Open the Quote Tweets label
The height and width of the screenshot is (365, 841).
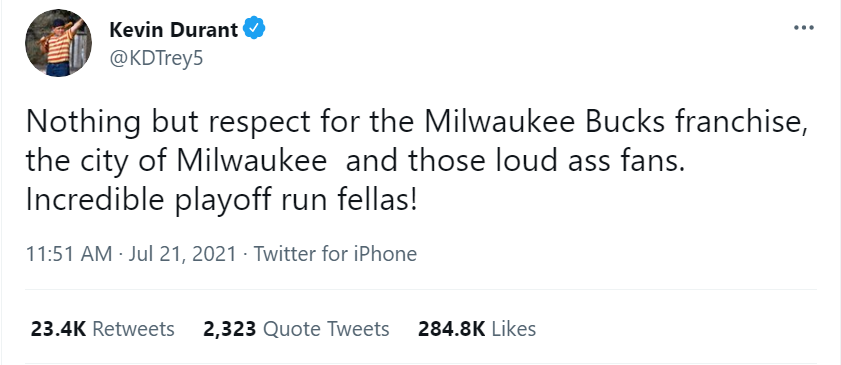326,329
